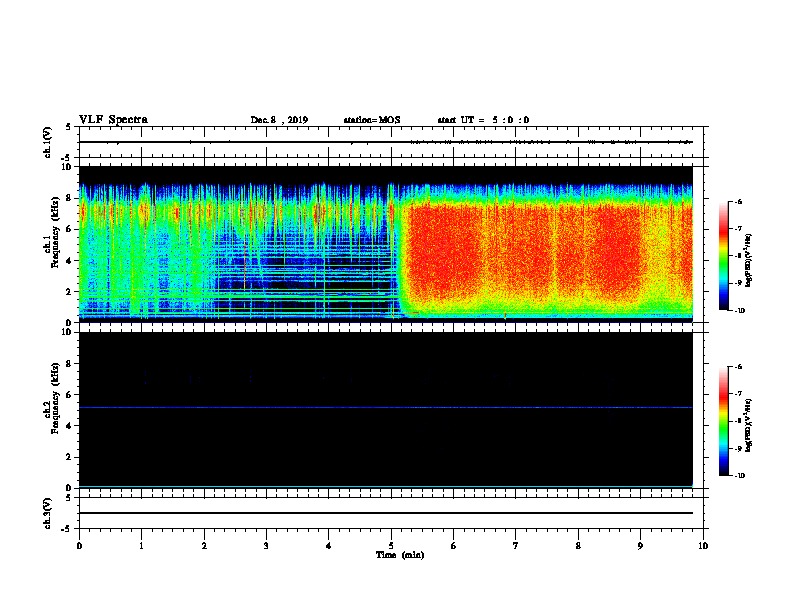Click time axis tick label "7"
Viewport: 792px width, 612px height.
click(516, 546)
